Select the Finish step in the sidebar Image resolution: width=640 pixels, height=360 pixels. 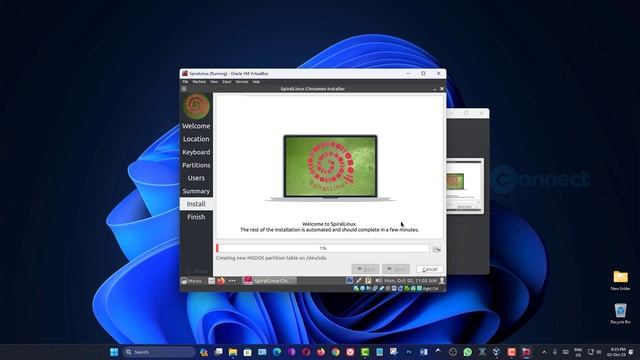click(196, 217)
